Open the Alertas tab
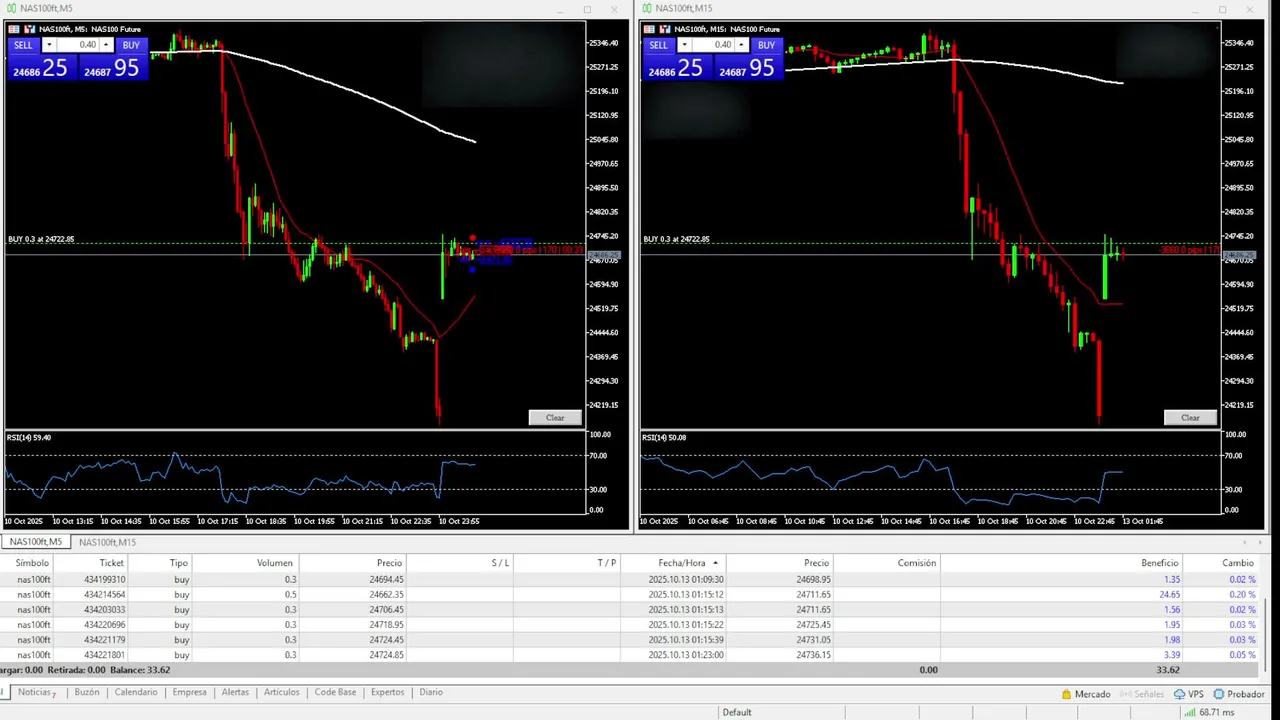 point(235,692)
